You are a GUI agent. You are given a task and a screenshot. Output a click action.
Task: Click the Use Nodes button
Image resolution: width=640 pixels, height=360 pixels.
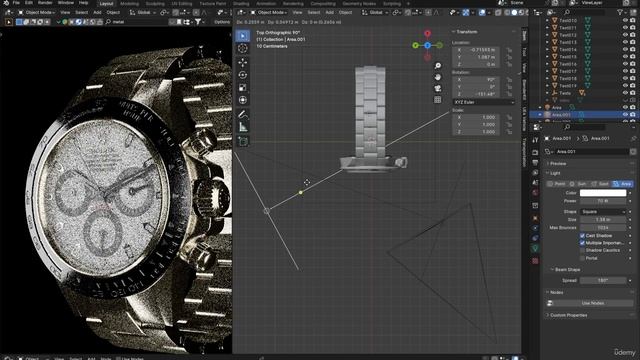(592, 303)
